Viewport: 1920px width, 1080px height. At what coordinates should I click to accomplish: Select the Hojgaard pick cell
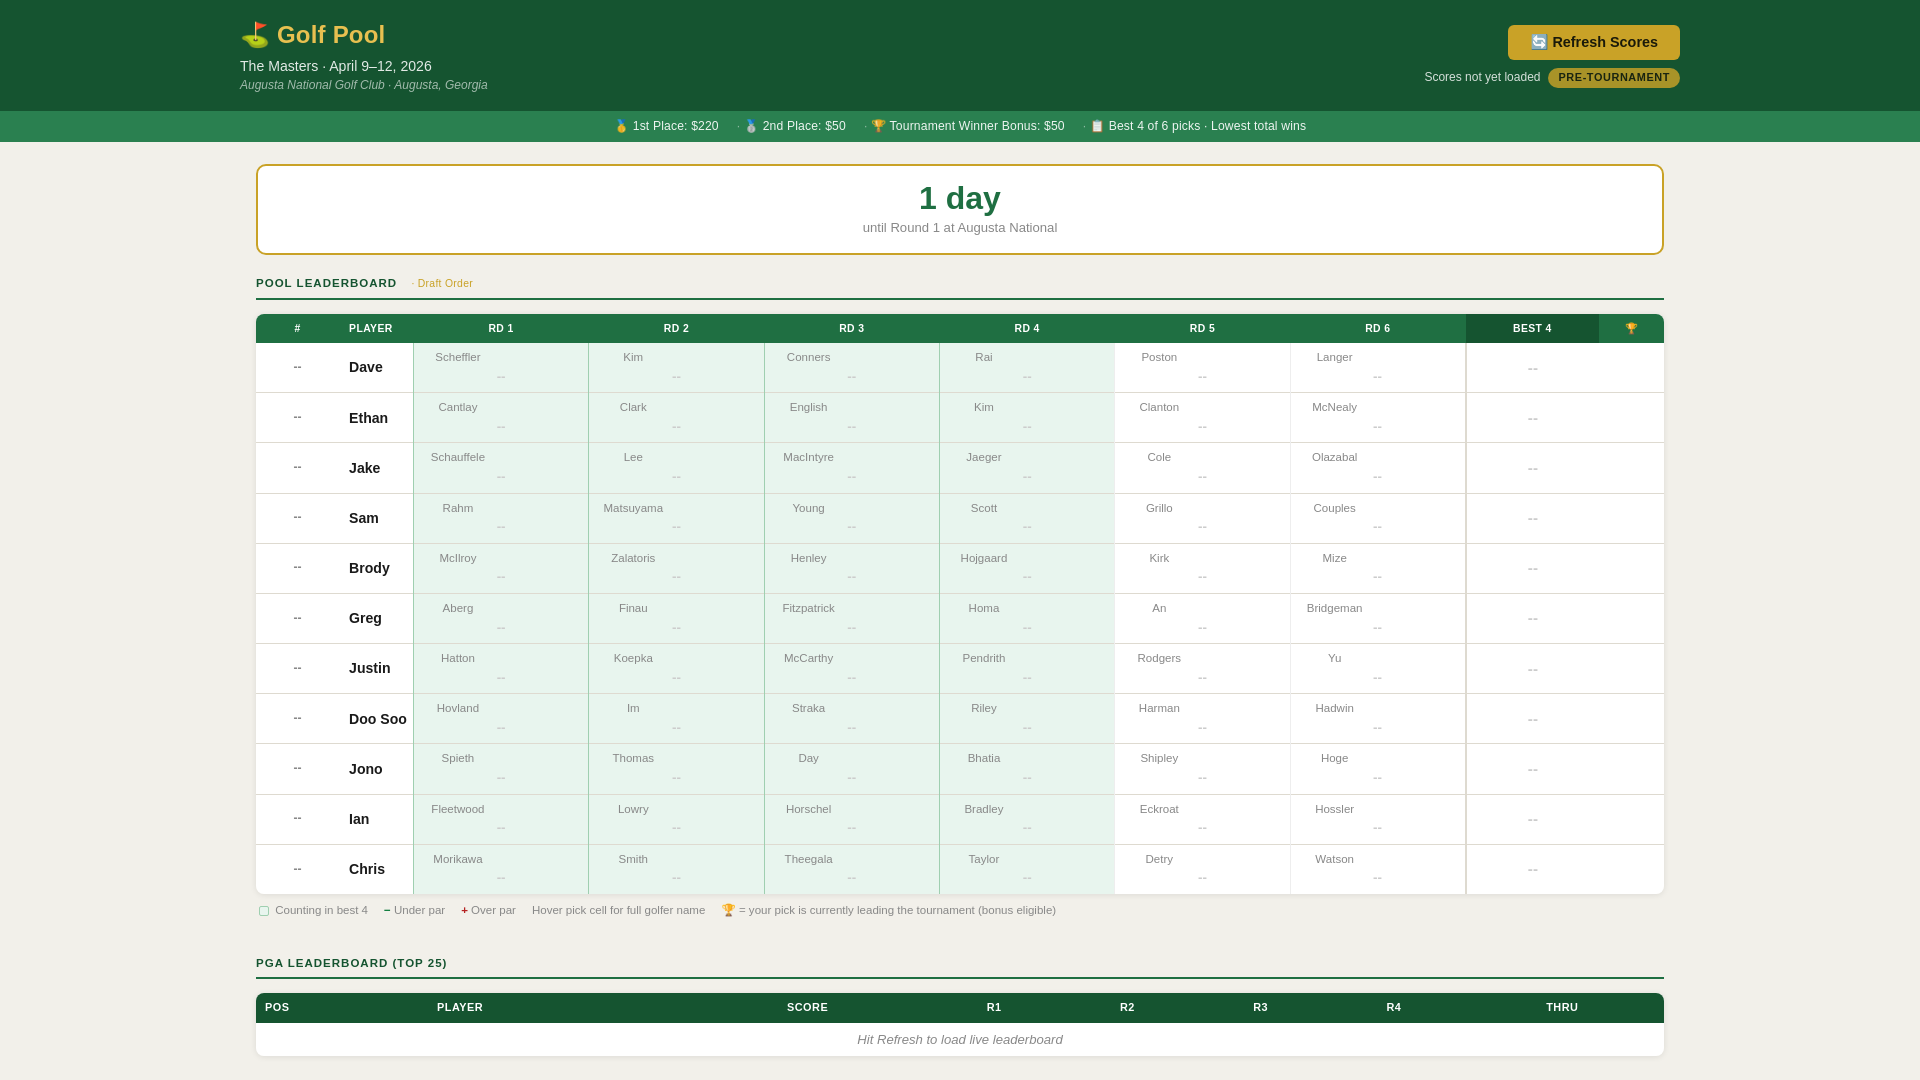tap(1027, 569)
